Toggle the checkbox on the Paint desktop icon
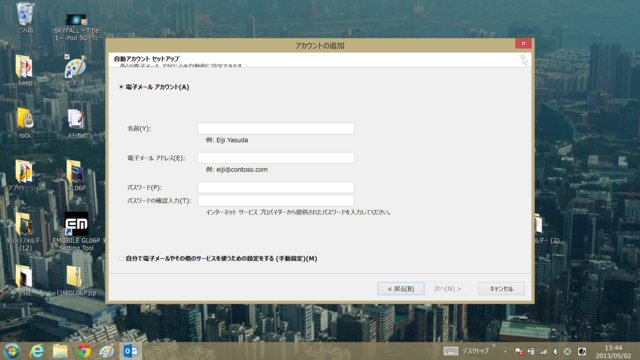 coord(67,57)
